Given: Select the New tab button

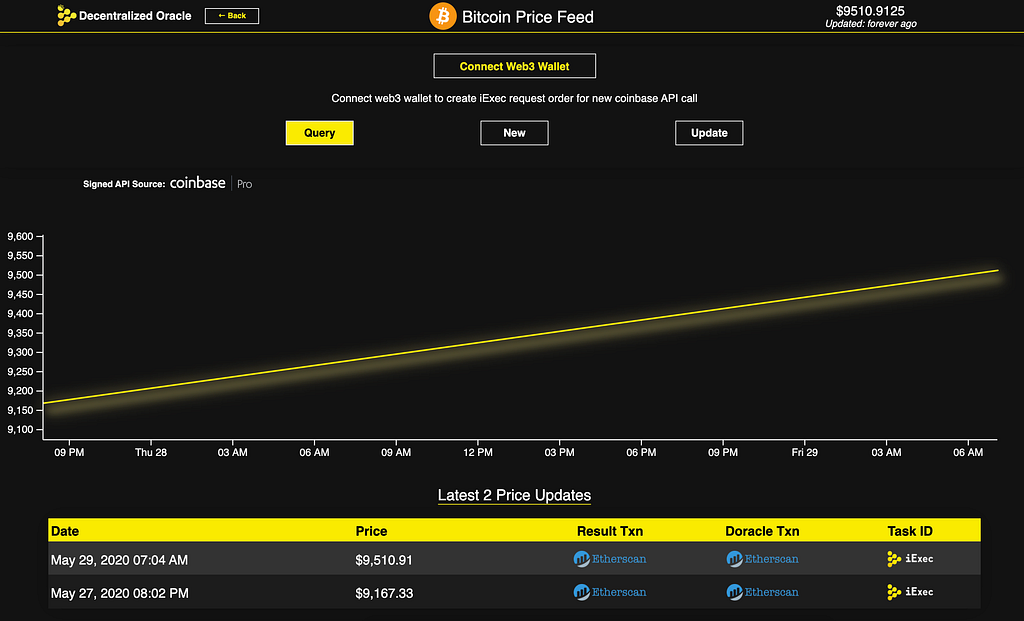Looking at the screenshot, I should (515, 133).
